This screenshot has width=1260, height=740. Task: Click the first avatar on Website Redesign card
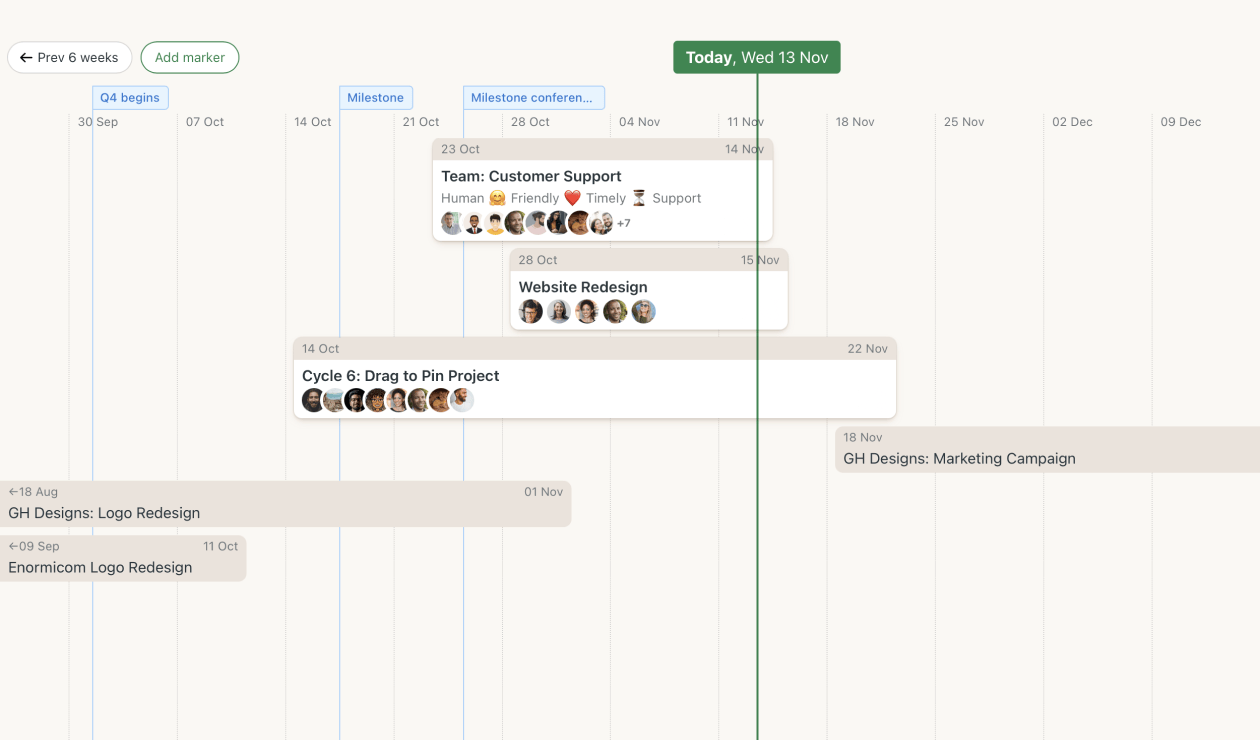[531, 311]
